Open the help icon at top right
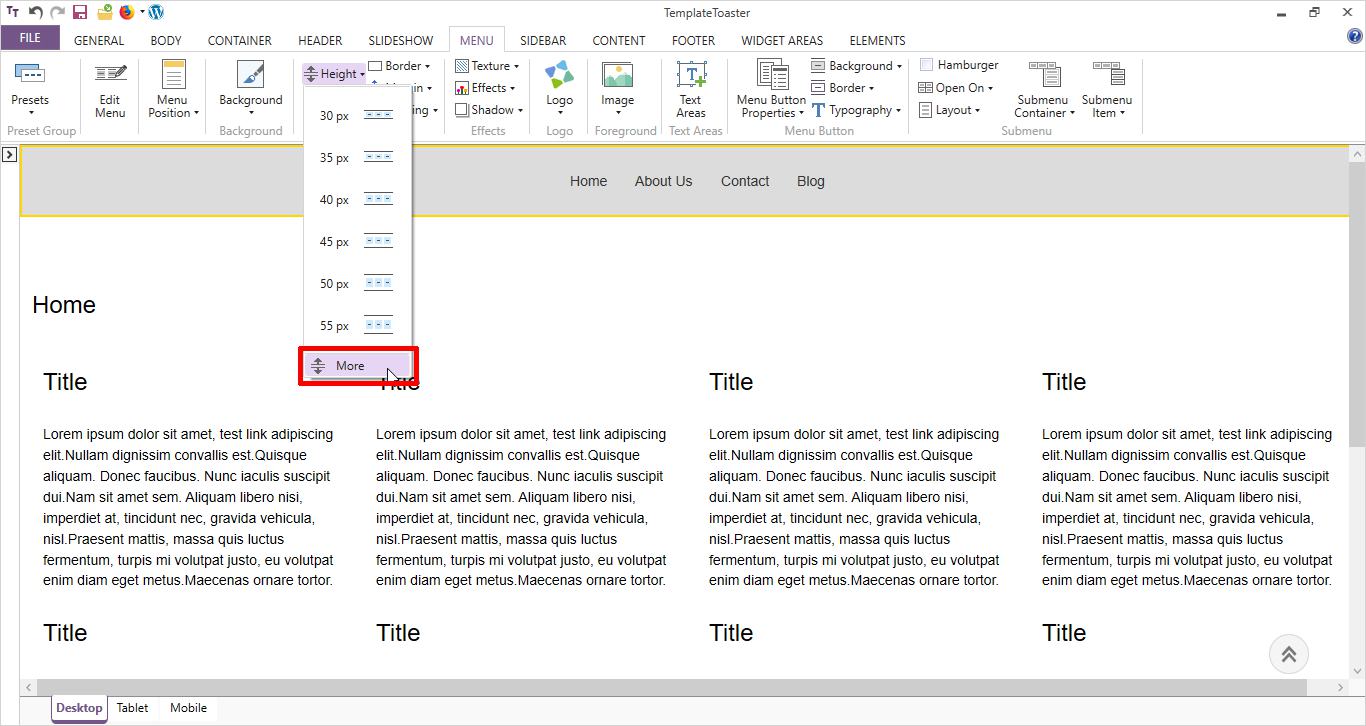1366x726 pixels. (x=1355, y=37)
